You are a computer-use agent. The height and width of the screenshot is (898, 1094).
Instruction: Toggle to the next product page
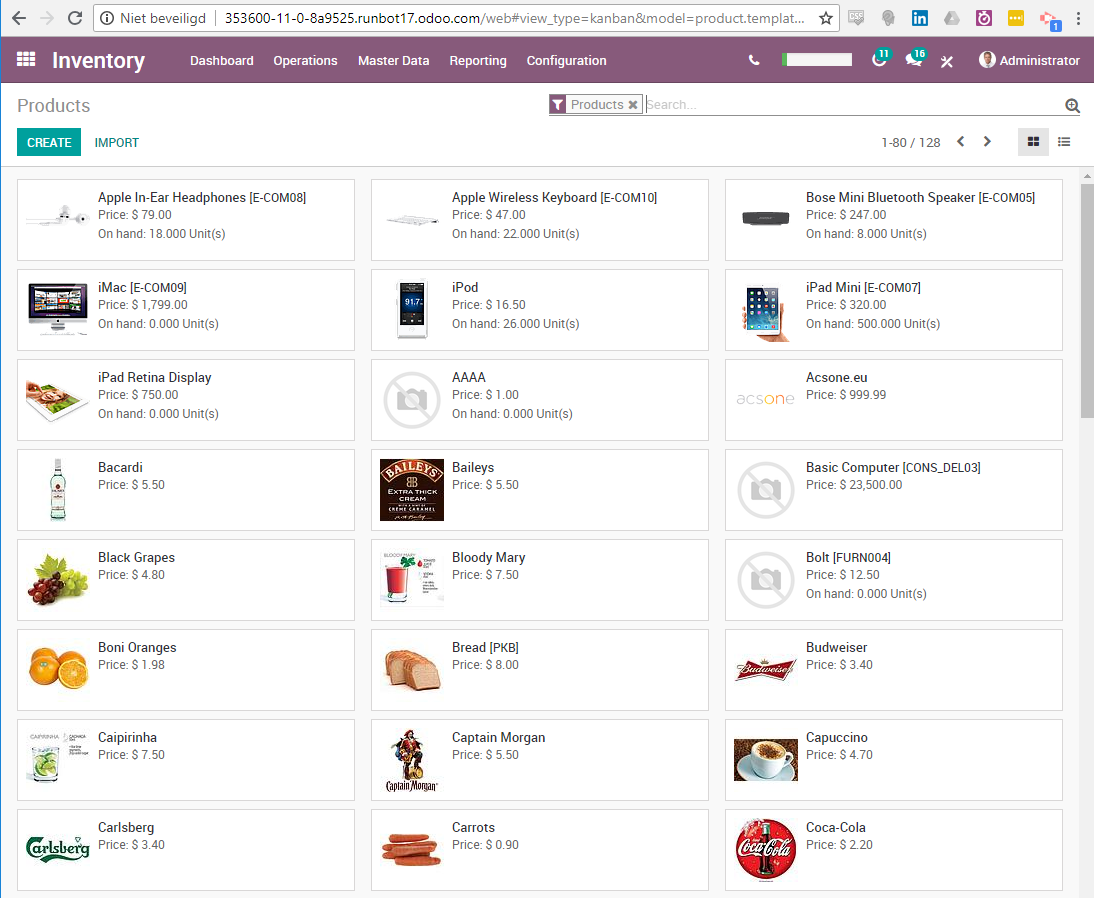(987, 142)
